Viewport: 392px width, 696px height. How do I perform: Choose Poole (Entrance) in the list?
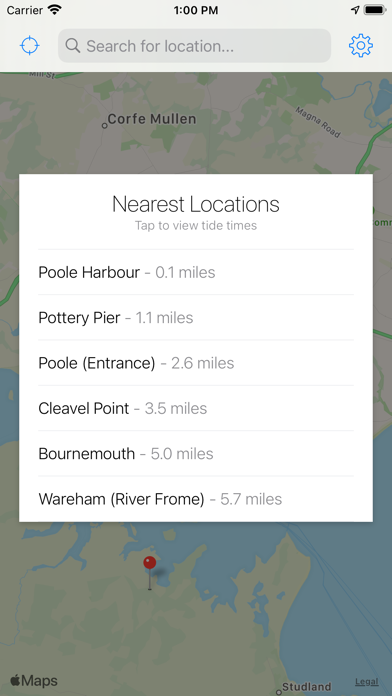[196, 363]
